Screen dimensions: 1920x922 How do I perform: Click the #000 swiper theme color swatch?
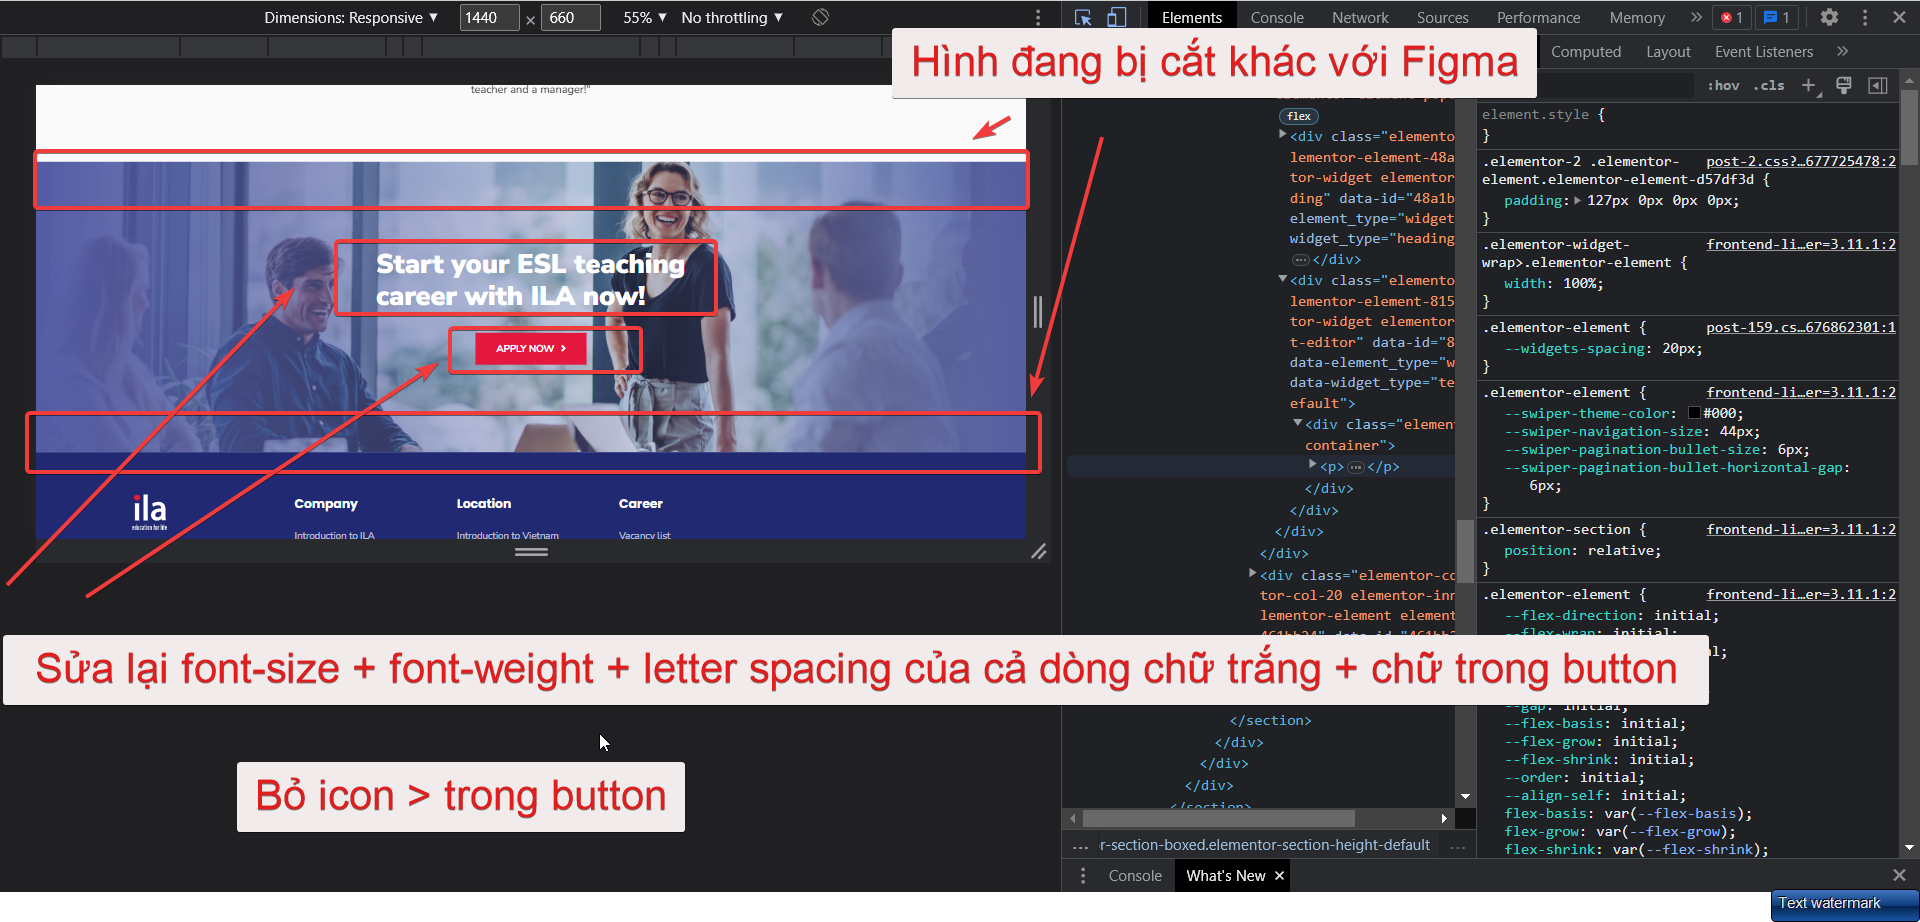[x=1694, y=413]
